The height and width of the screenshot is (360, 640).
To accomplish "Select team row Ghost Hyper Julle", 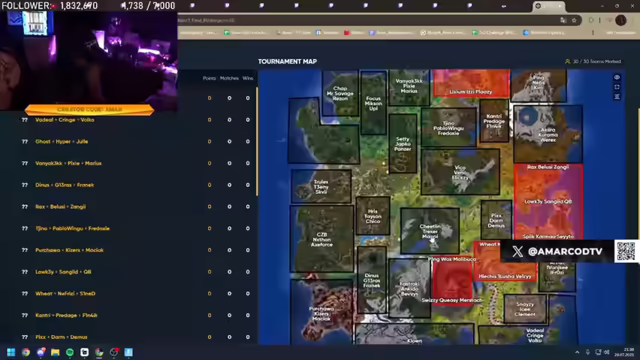I will (x=139, y=142).
